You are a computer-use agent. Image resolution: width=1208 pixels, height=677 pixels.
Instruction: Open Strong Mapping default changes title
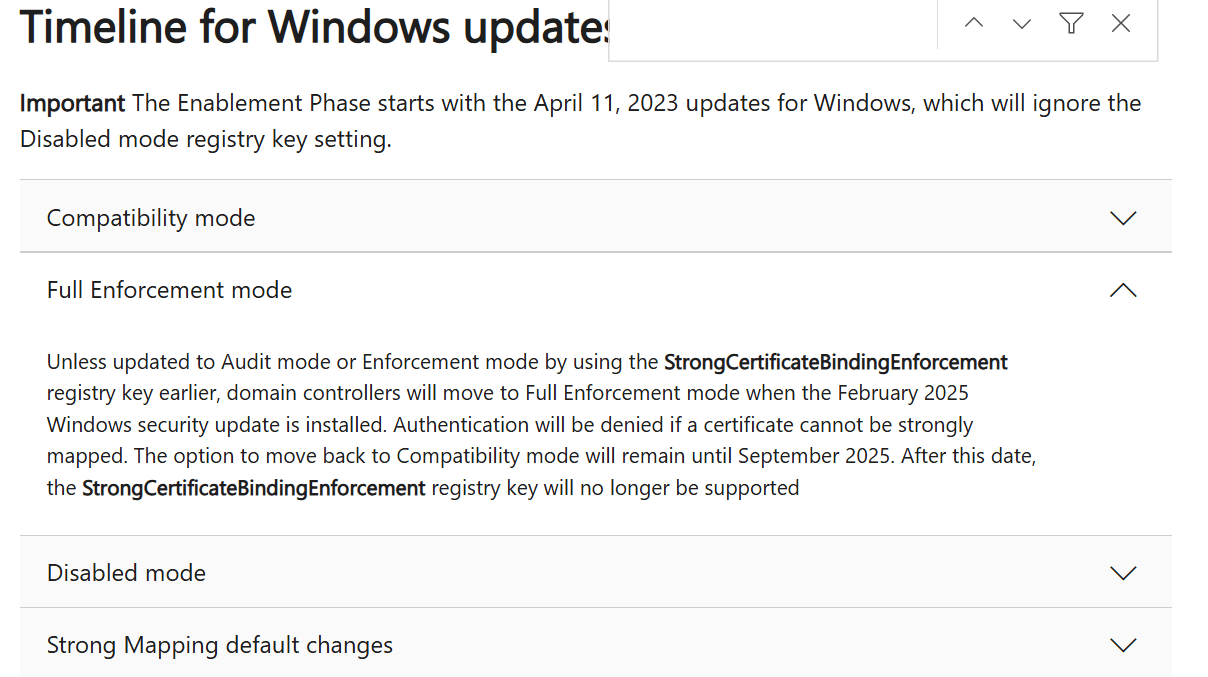coord(220,645)
